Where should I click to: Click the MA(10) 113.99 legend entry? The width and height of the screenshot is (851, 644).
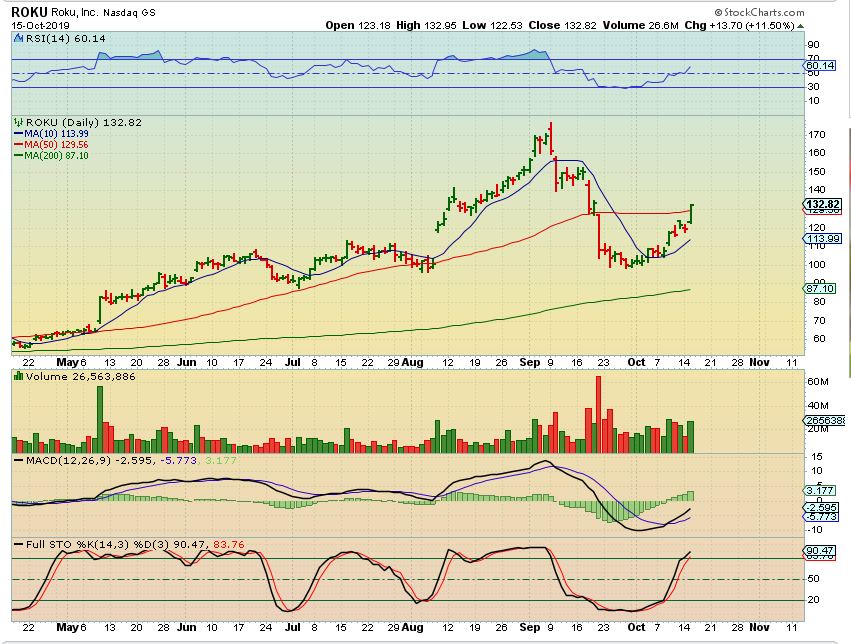[51, 133]
